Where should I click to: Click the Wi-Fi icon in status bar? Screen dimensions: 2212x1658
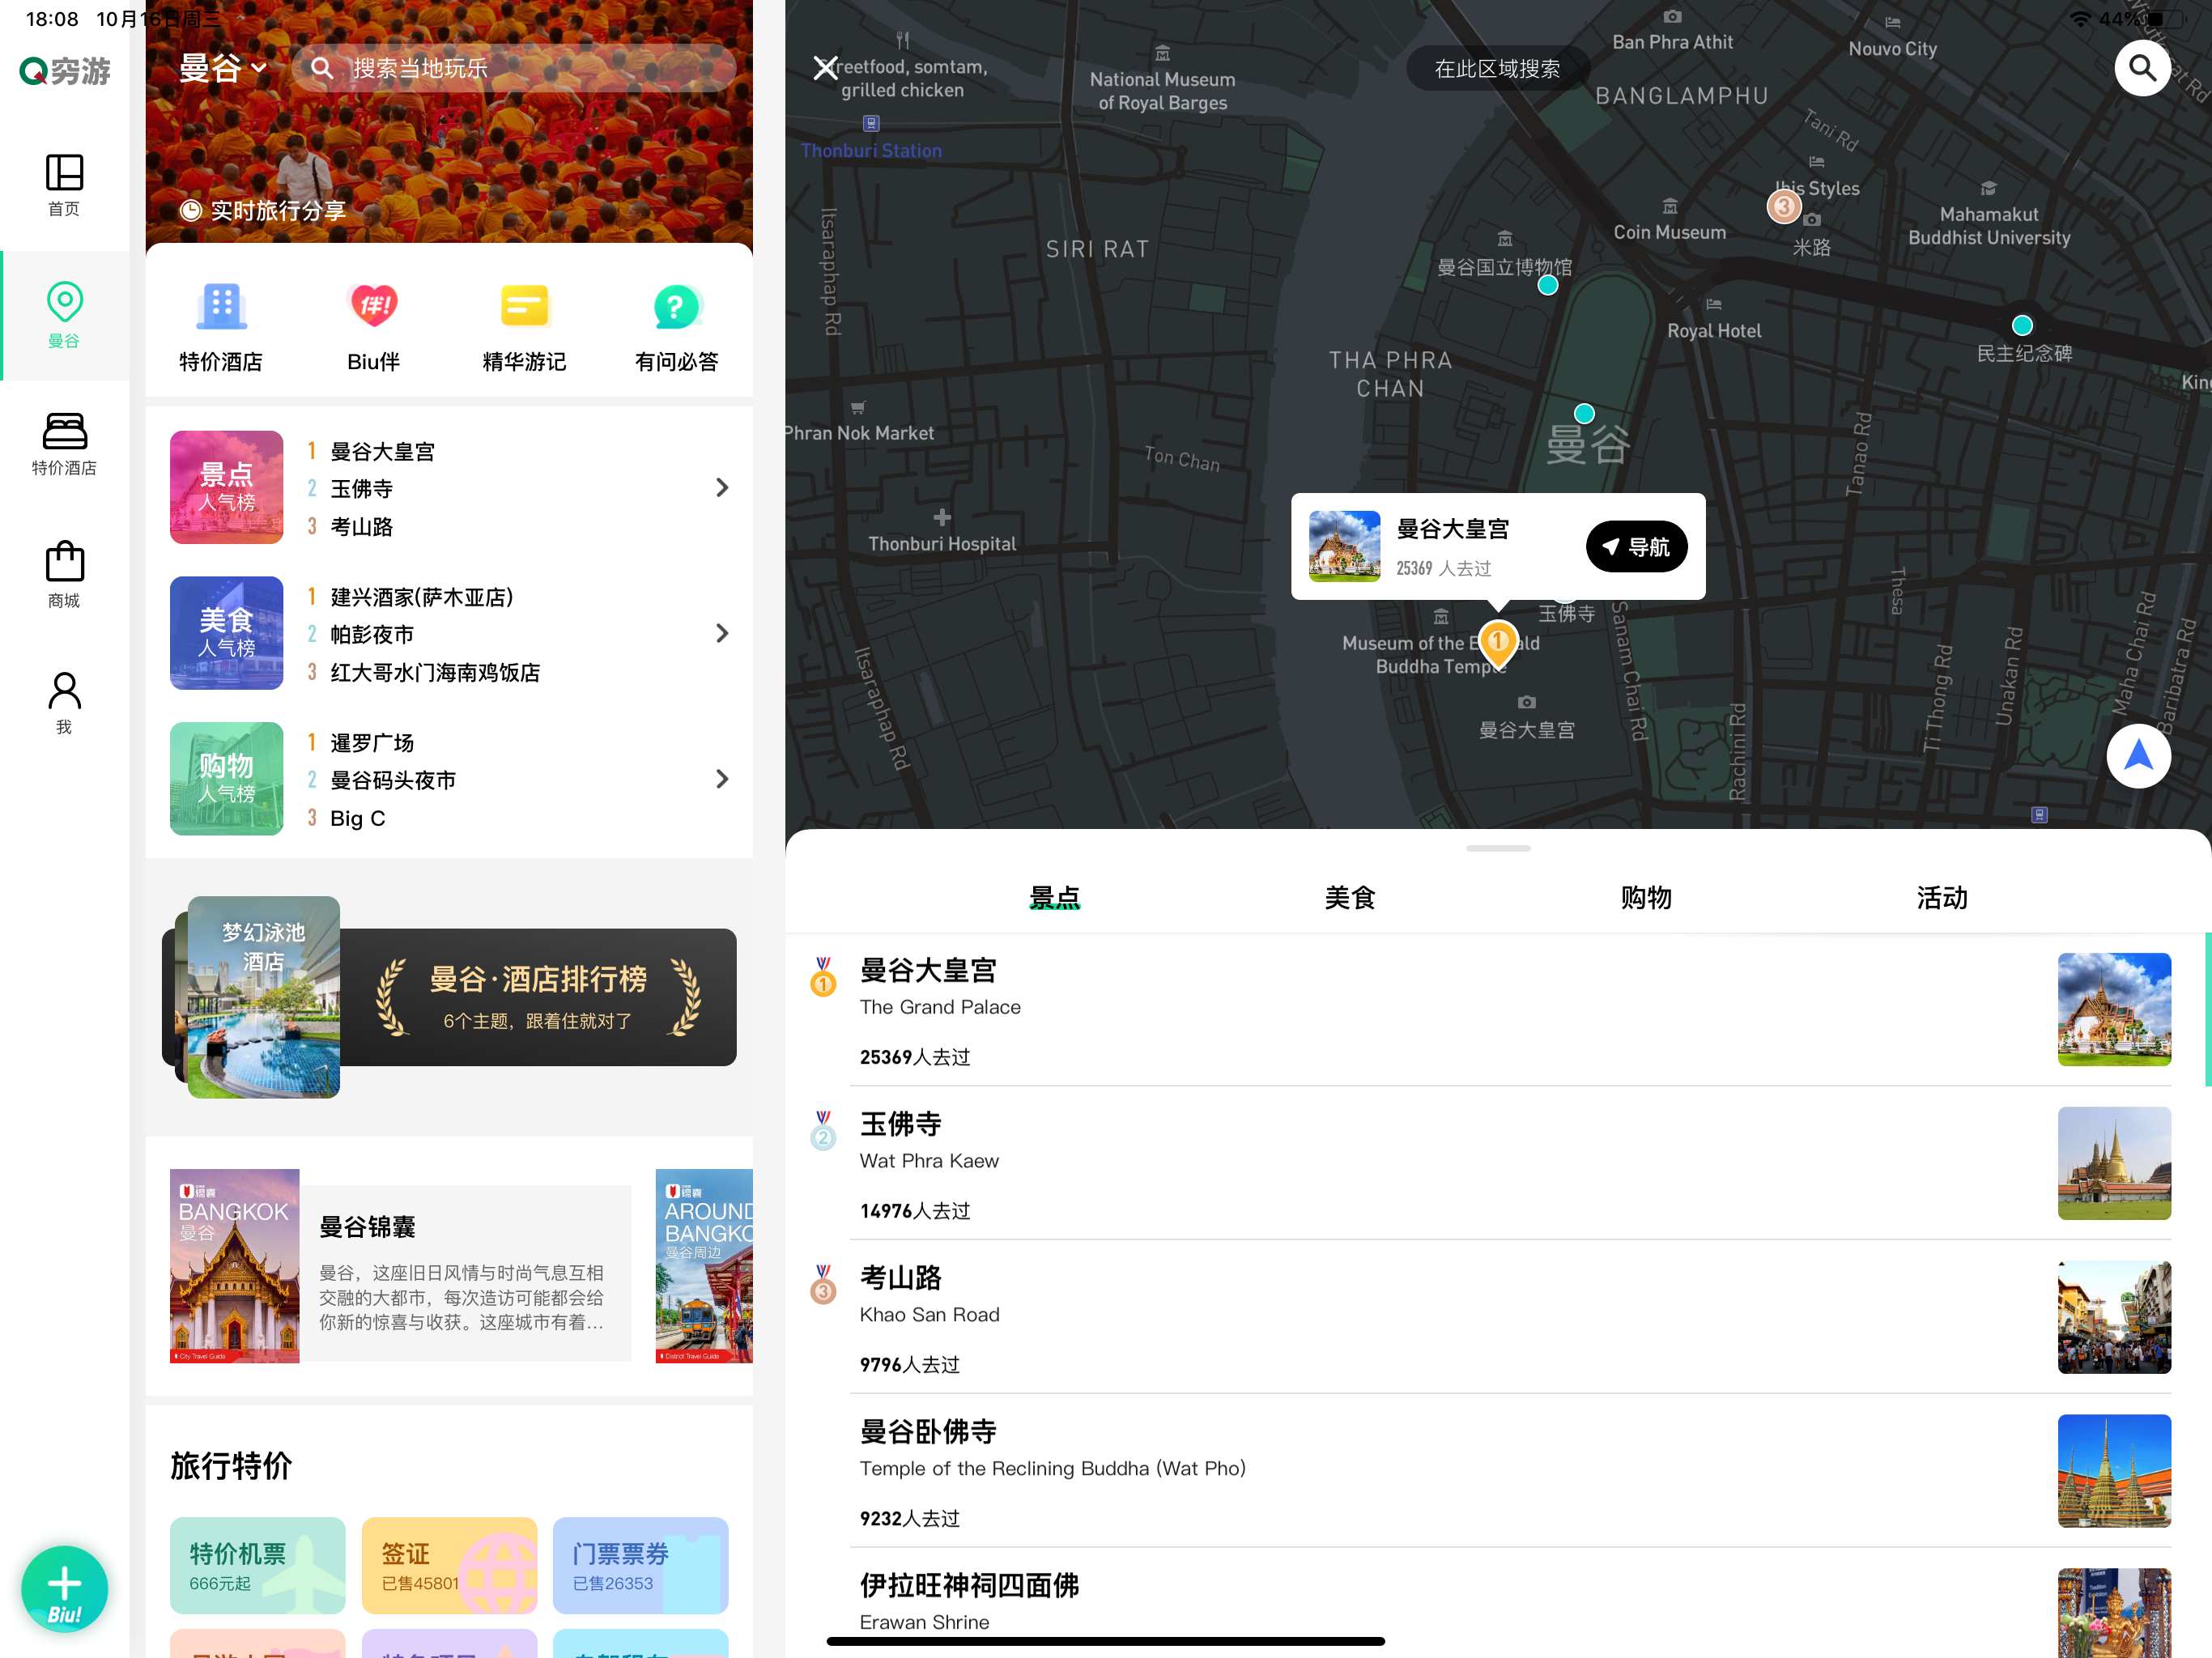pos(2080,19)
